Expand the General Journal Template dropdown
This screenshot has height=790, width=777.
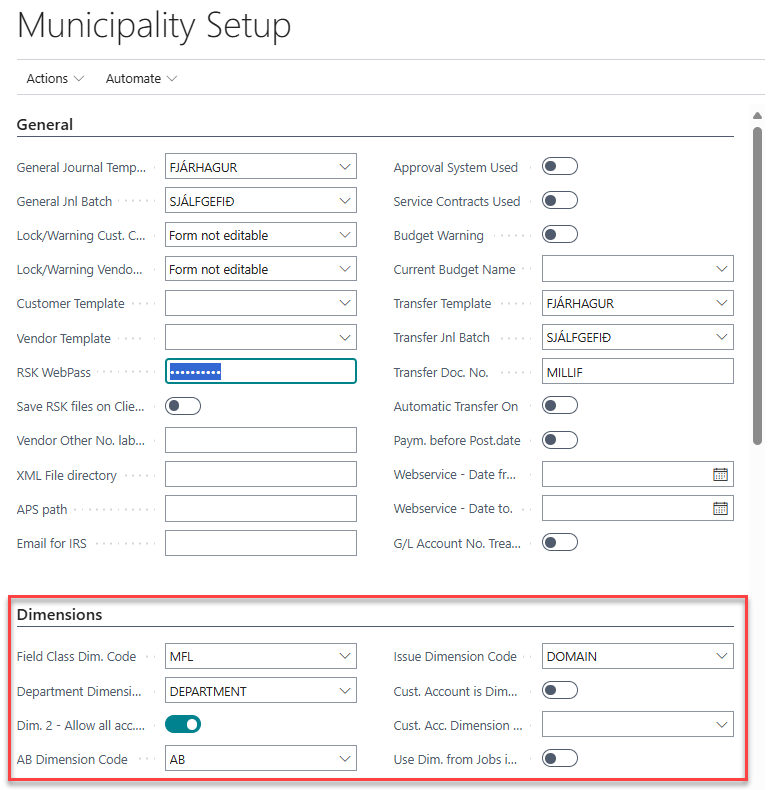pyautogui.click(x=345, y=167)
